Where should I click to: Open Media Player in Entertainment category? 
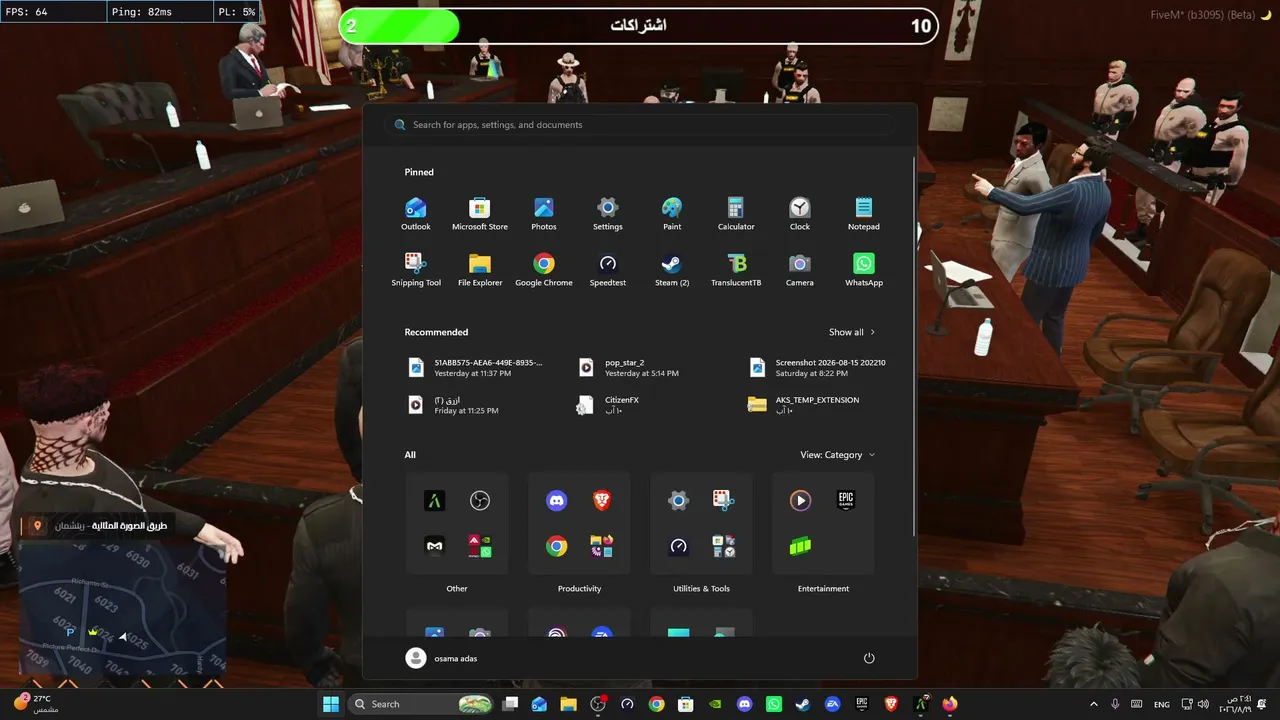point(800,501)
